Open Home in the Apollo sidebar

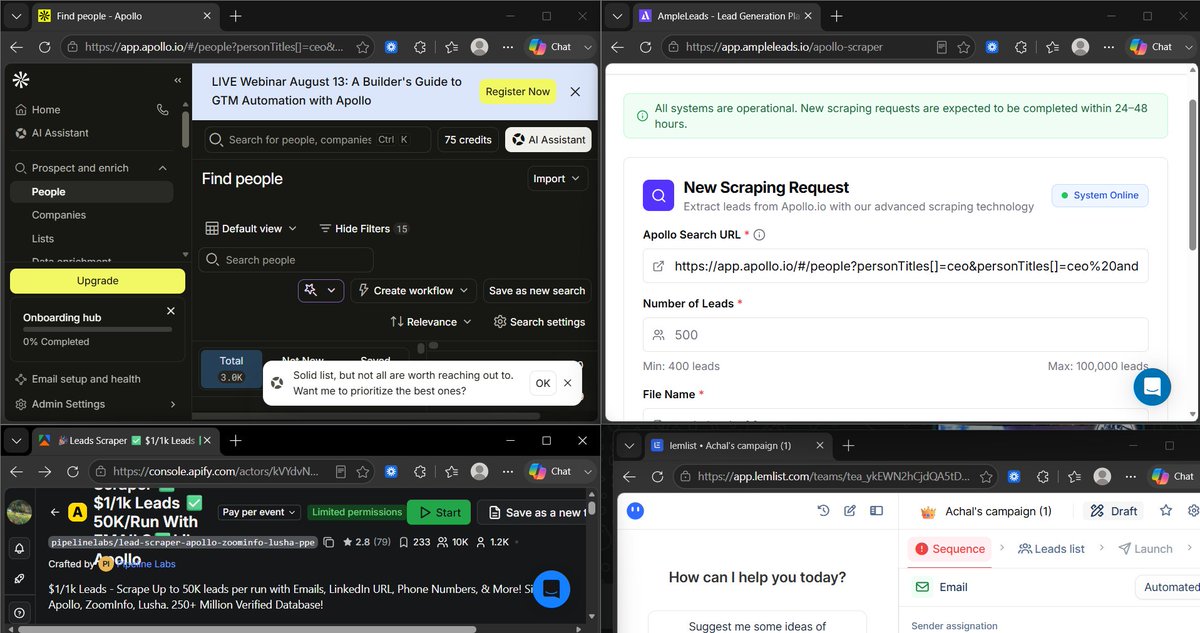click(46, 110)
